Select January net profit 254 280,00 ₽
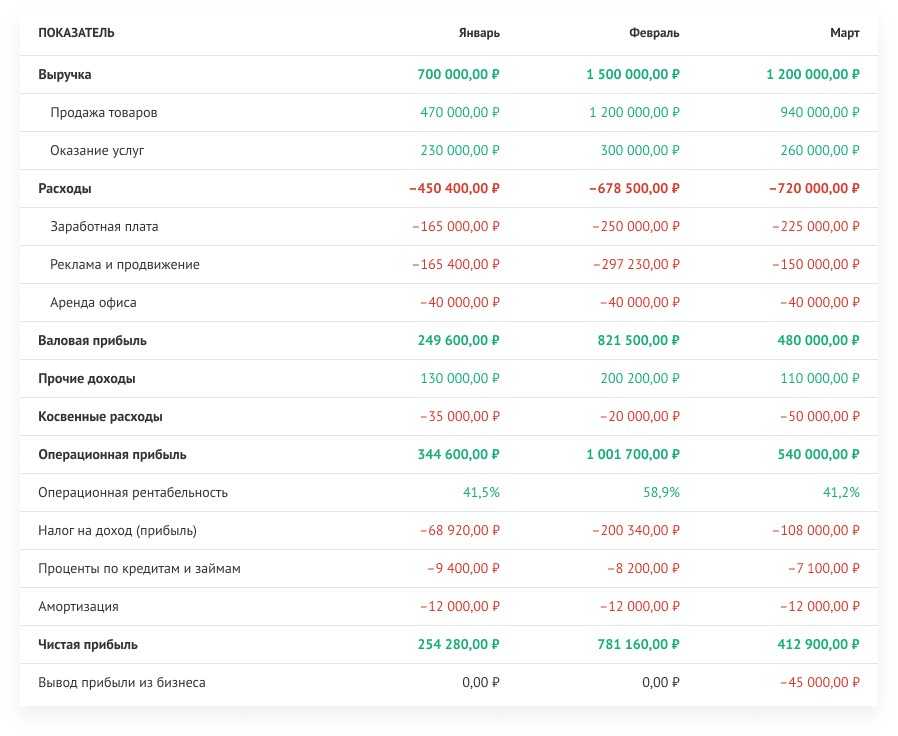Viewport: 898px width, 736px height. 458,645
